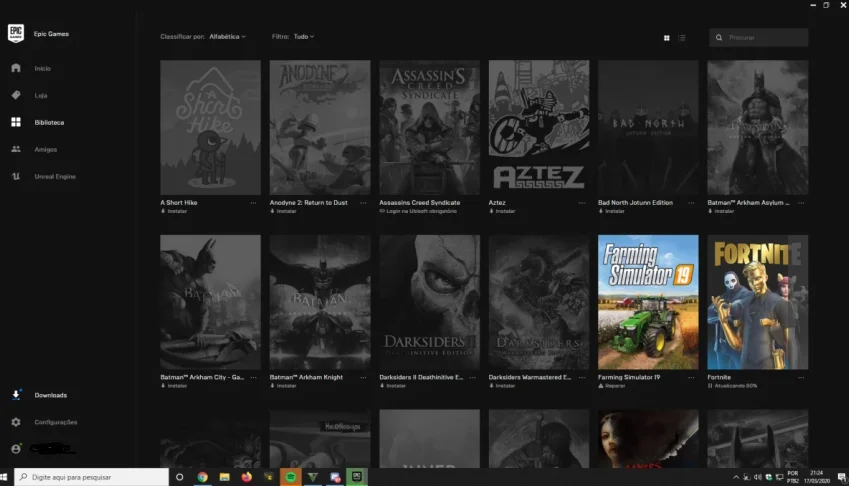Open Farming Simulator 19 cover
Viewport: 849px width, 486px height.
[x=648, y=302]
